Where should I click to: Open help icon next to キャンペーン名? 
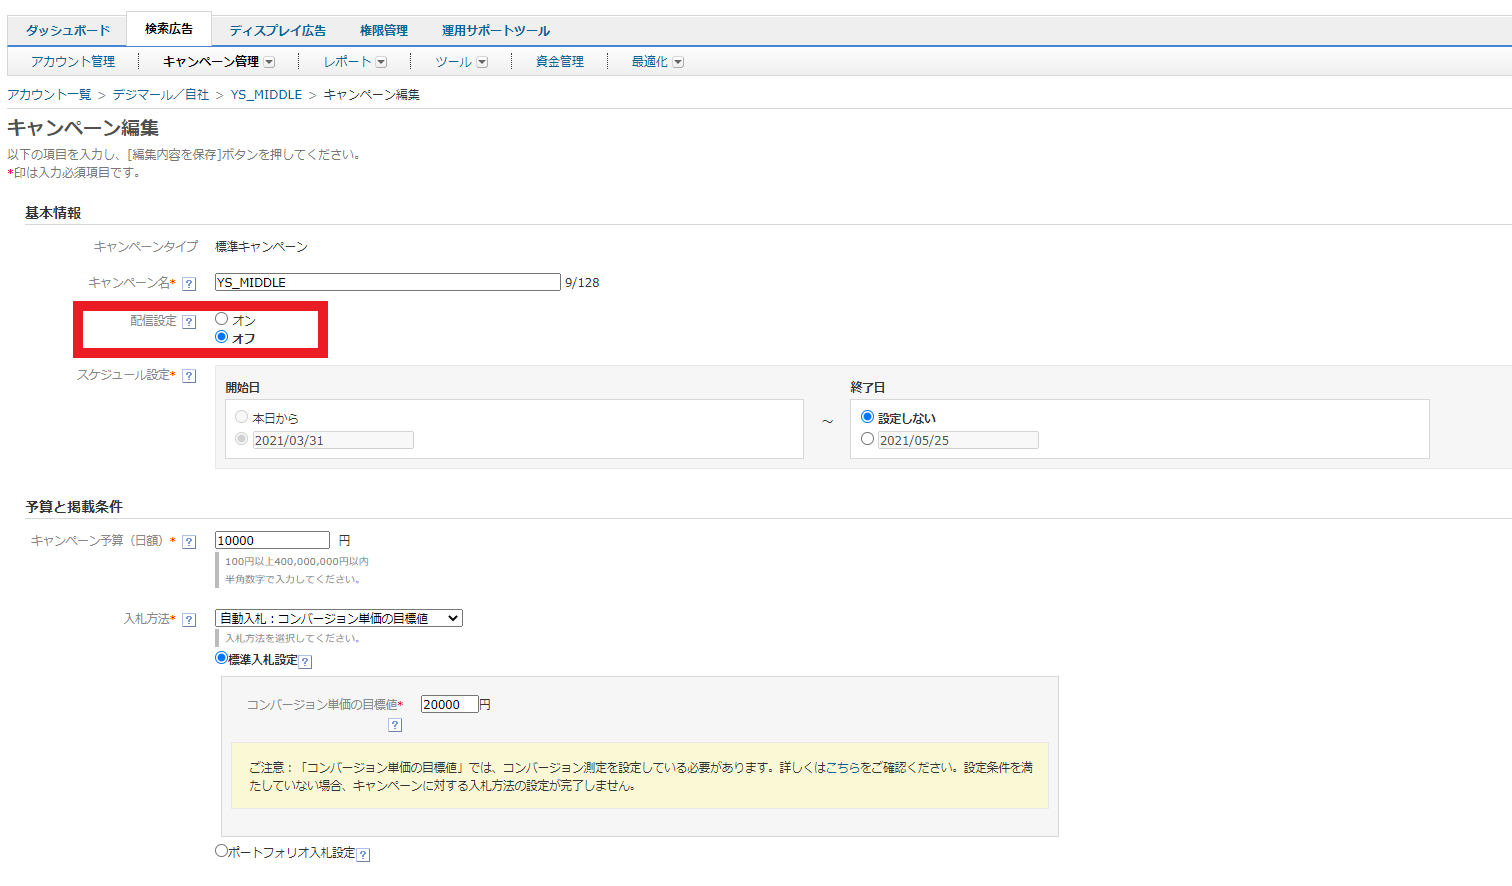(x=189, y=284)
